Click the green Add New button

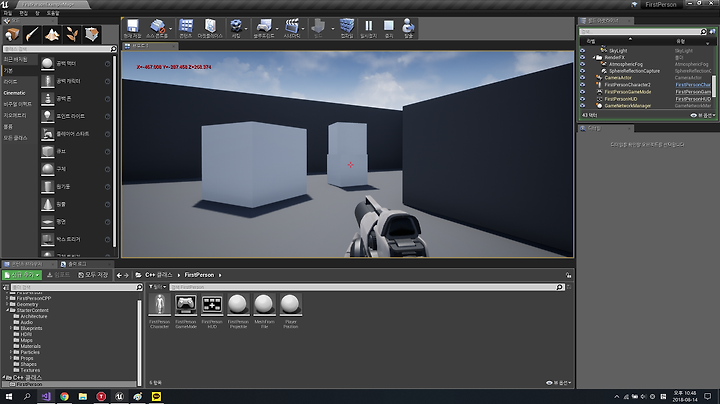coord(22,275)
